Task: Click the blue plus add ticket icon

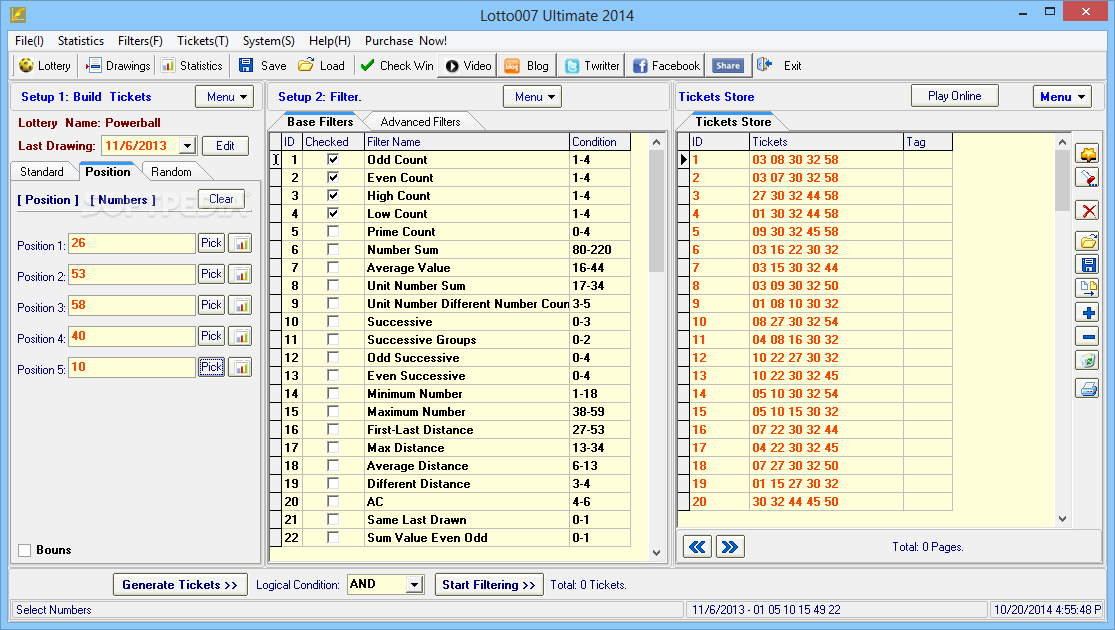Action: pyautogui.click(x=1088, y=313)
